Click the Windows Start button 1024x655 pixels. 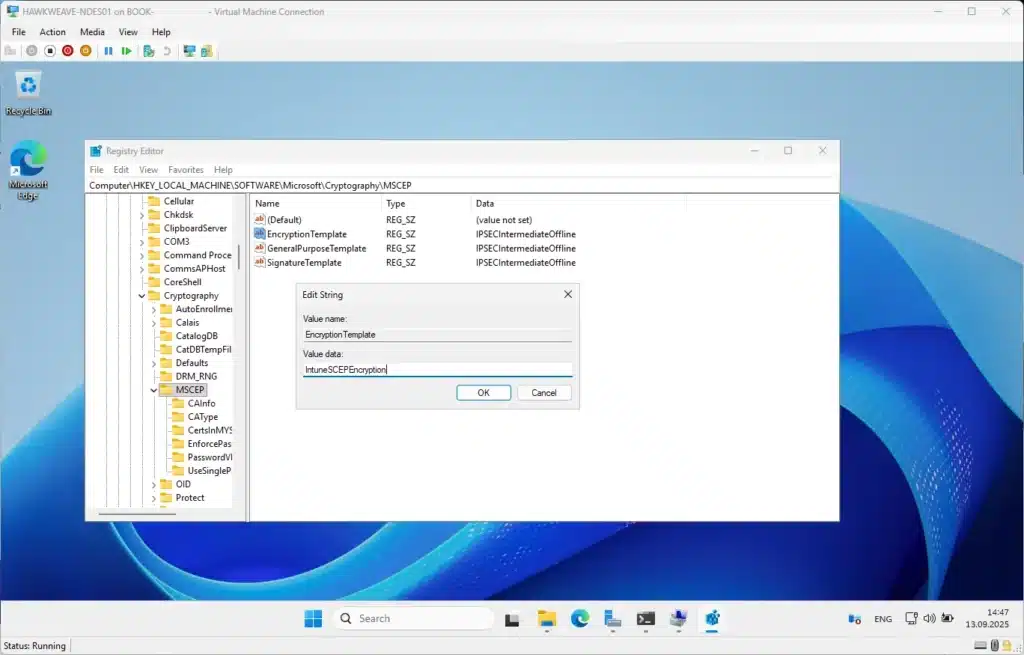(313, 619)
